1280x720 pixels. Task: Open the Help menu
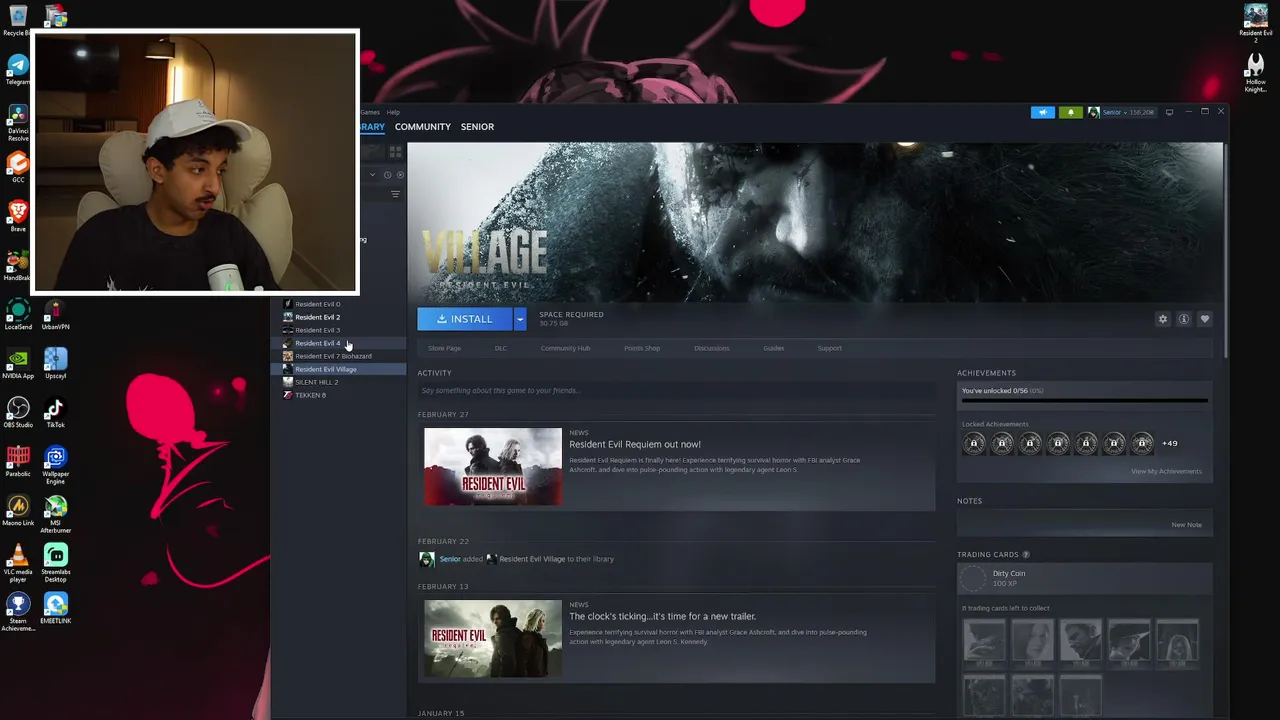(393, 112)
